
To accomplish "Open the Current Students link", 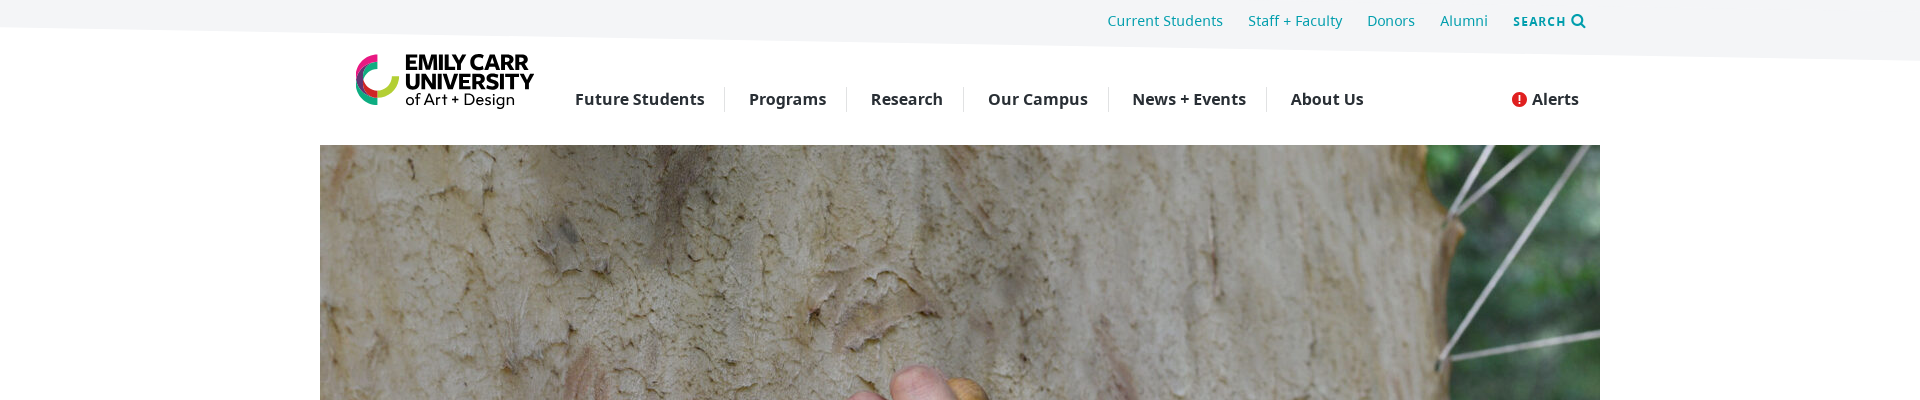I will click(x=1165, y=21).
